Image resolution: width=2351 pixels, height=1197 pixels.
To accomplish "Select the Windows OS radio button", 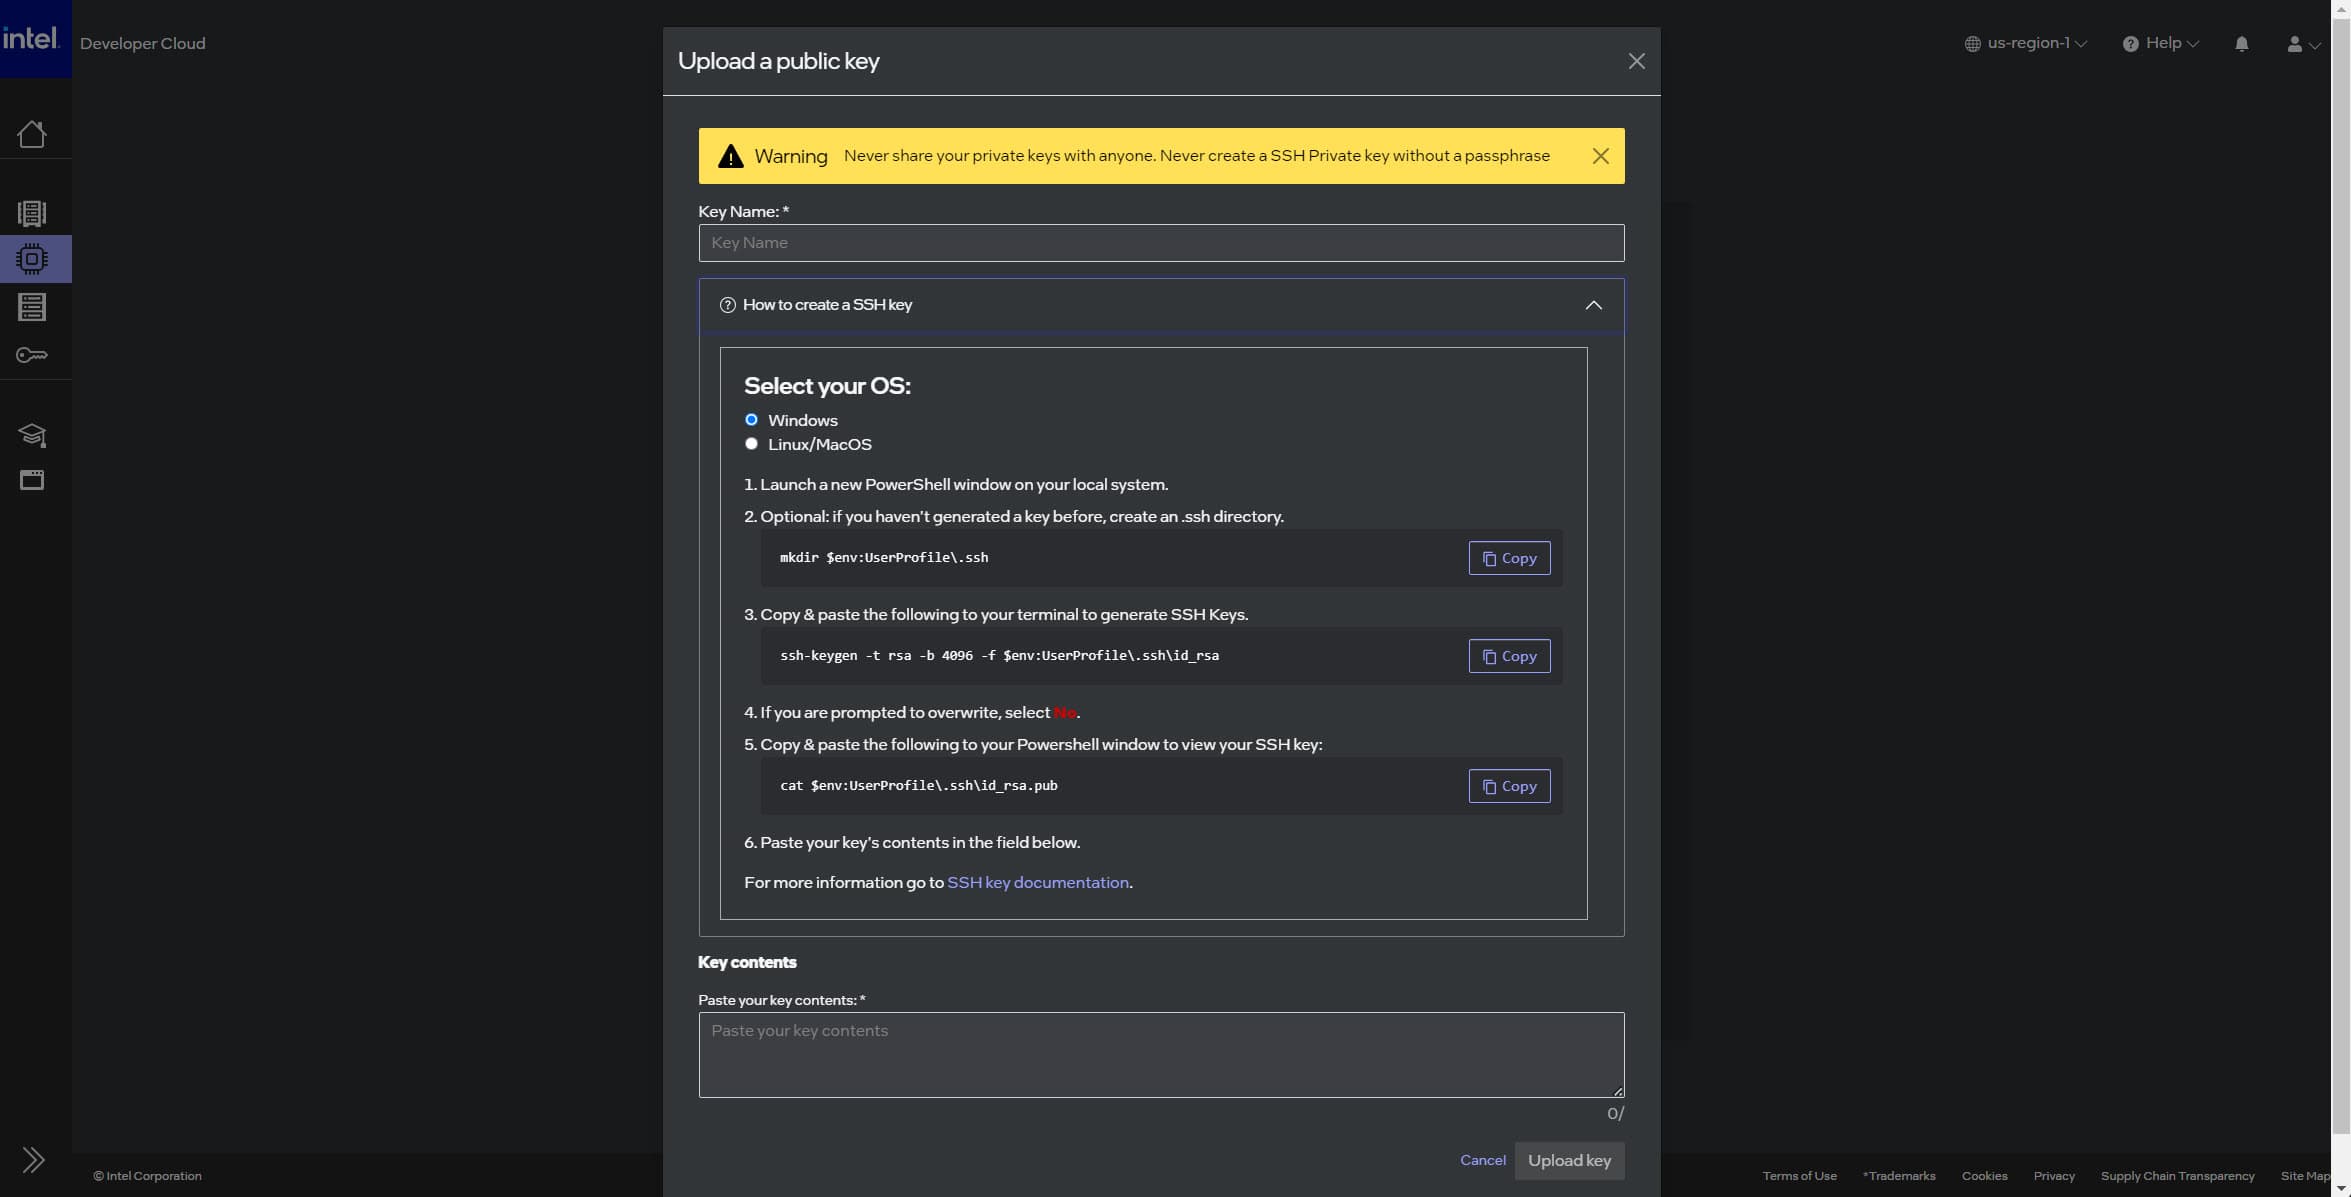I will (x=751, y=420).
